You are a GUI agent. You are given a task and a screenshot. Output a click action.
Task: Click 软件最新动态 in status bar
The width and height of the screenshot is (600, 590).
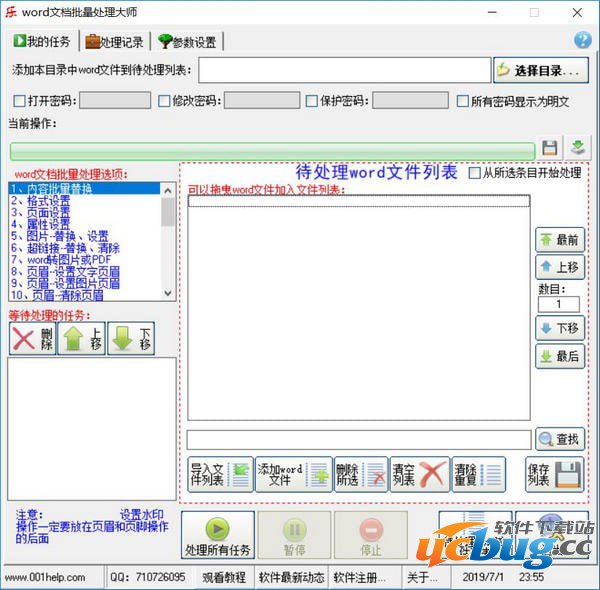(x=292, y=577)
